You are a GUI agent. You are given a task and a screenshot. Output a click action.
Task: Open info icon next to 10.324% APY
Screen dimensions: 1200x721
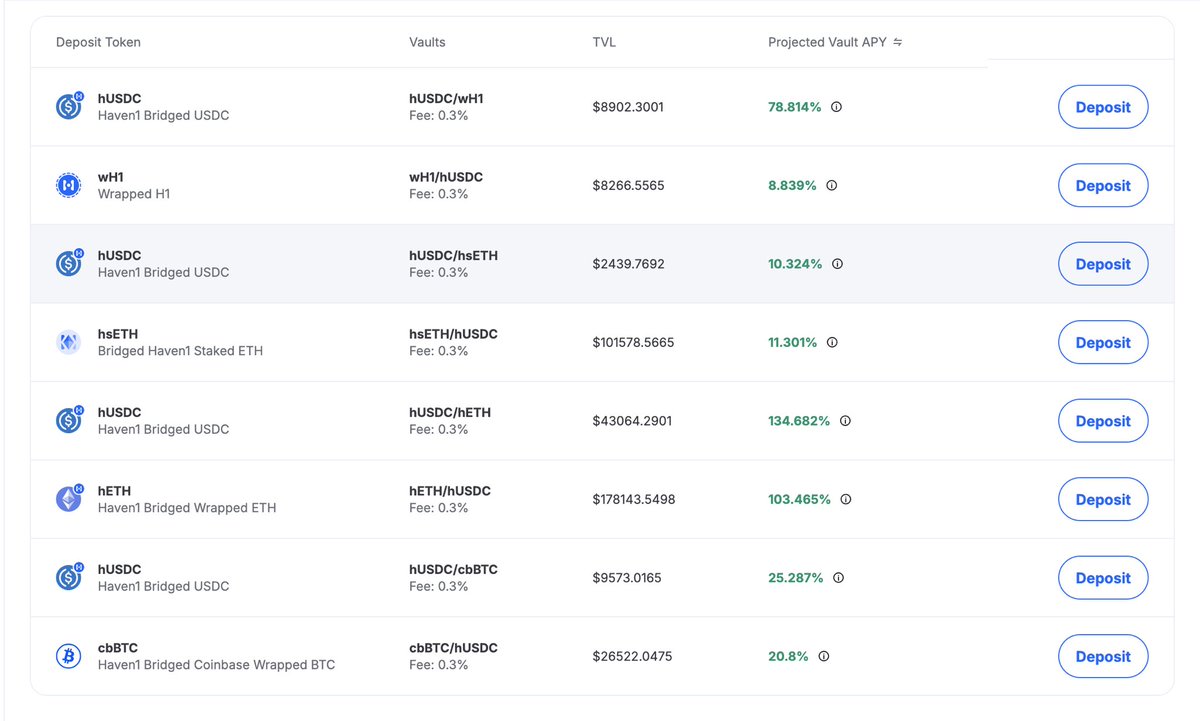[837, 264]
